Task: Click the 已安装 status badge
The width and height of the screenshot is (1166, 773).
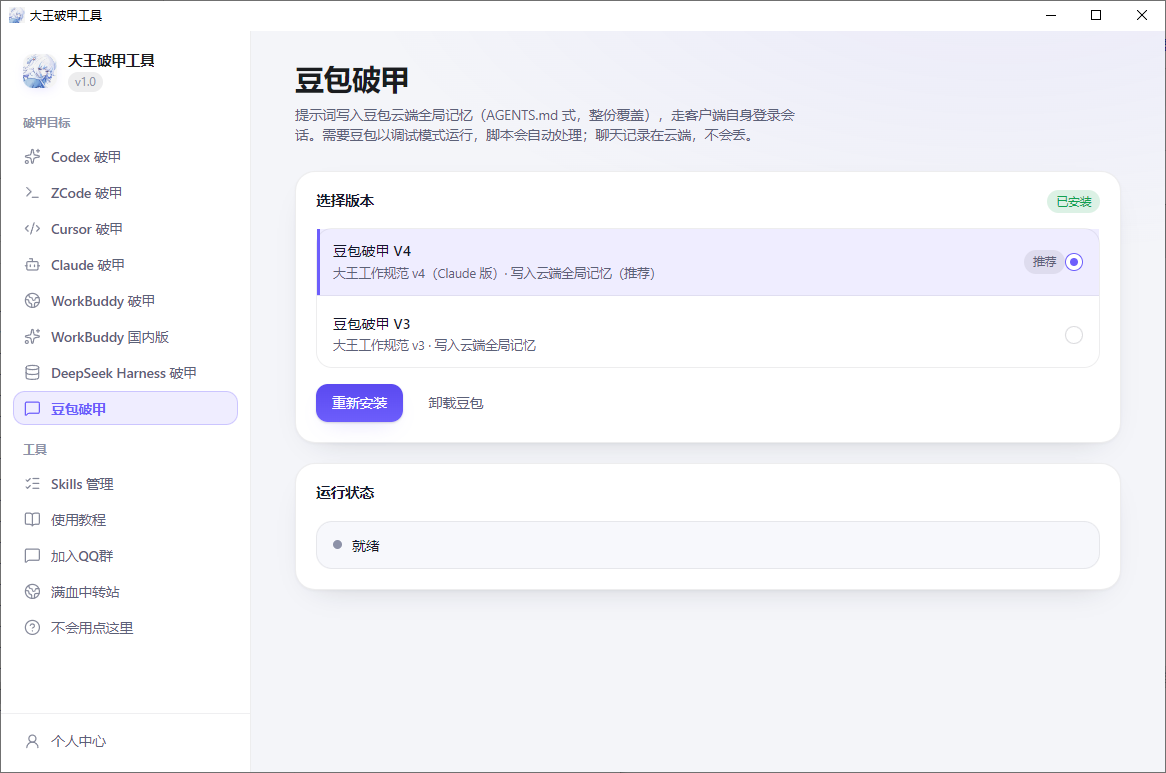Action: (x=1073, y=201)
